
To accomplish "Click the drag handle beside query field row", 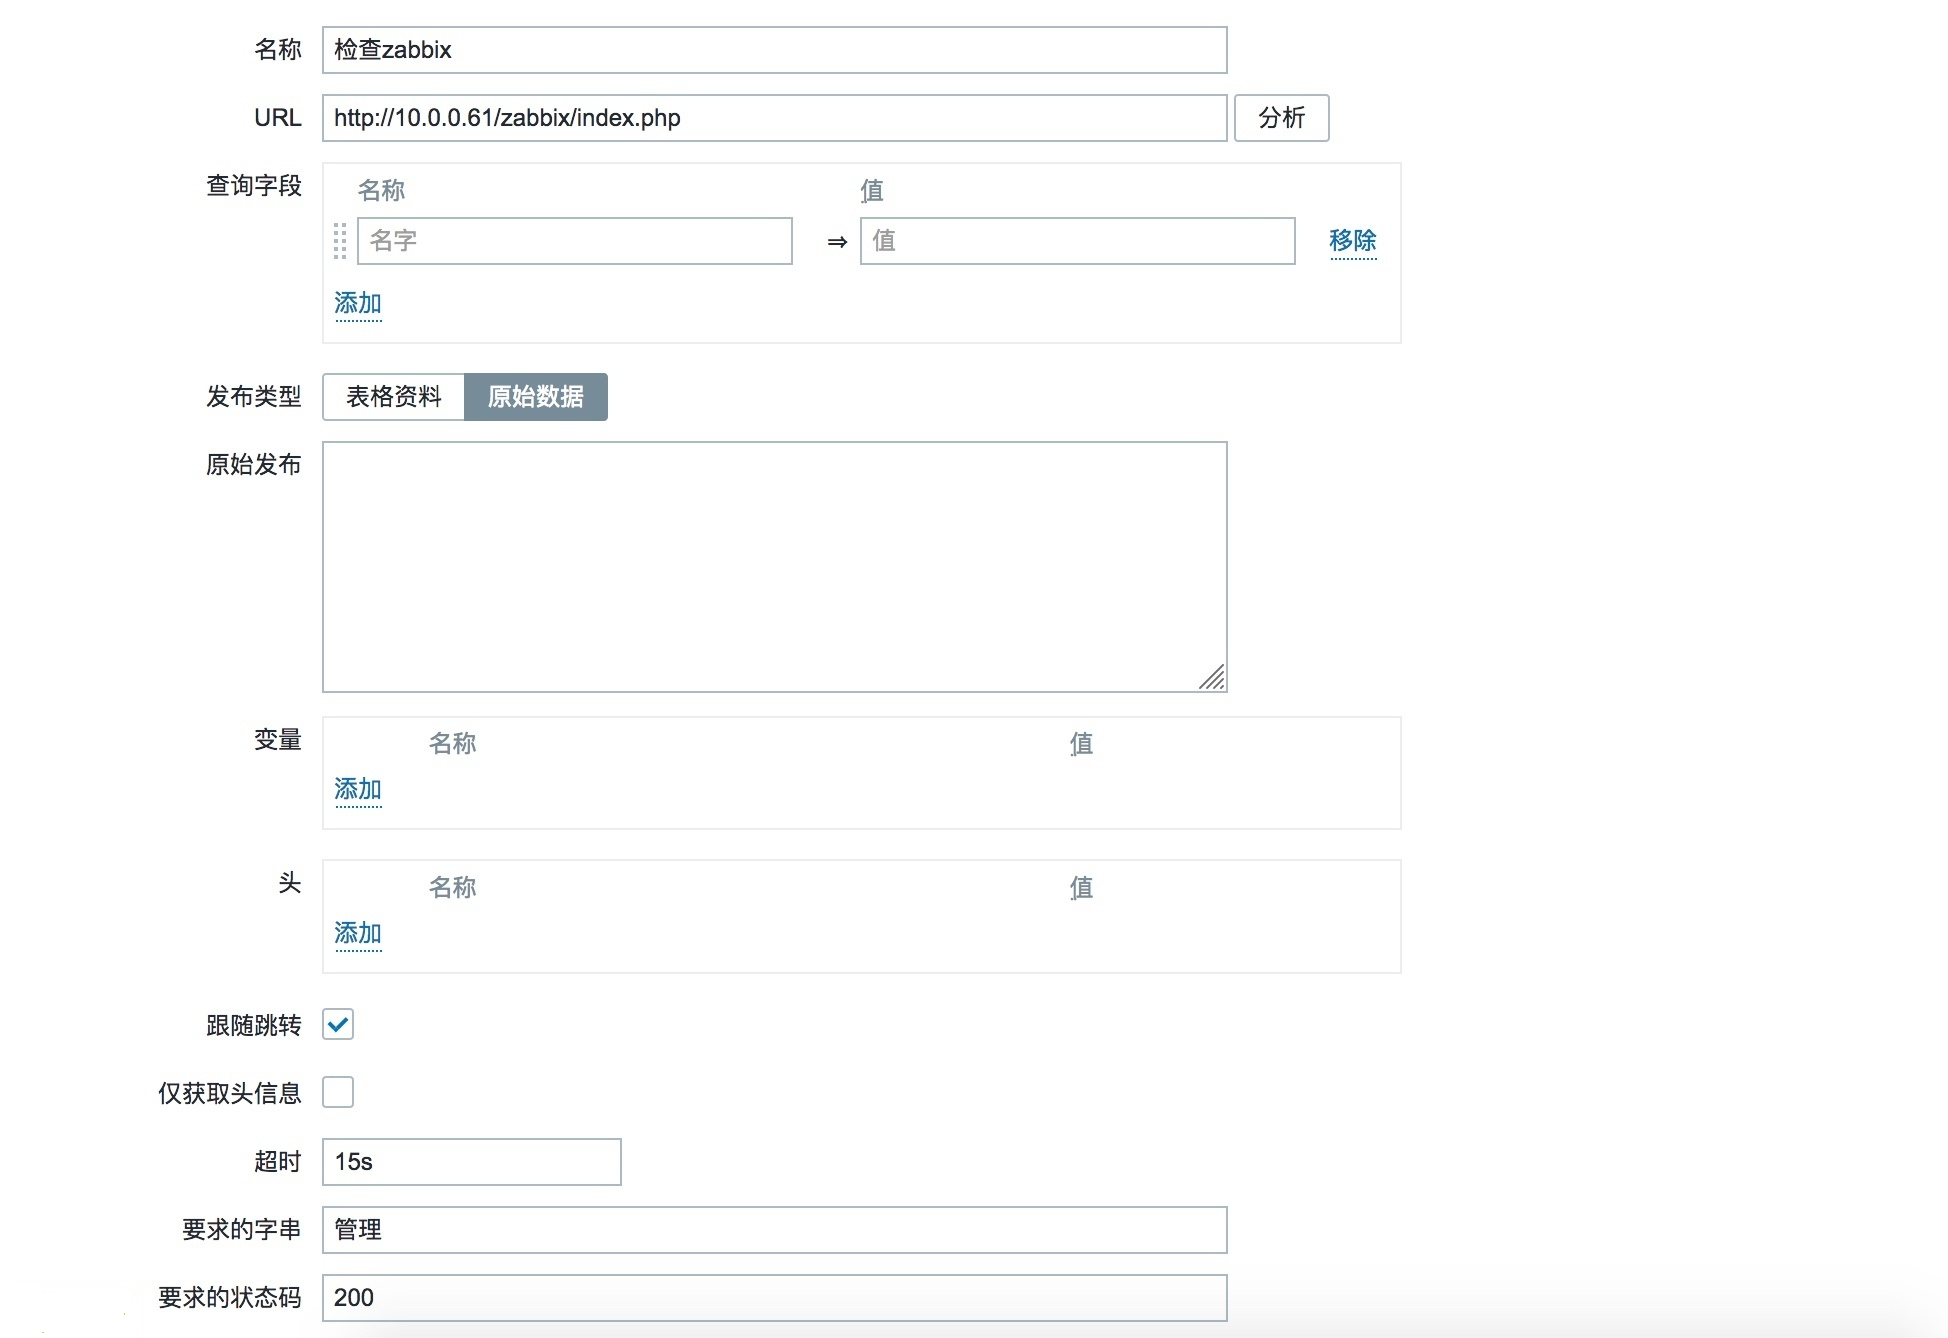I will tap(340, 241).
